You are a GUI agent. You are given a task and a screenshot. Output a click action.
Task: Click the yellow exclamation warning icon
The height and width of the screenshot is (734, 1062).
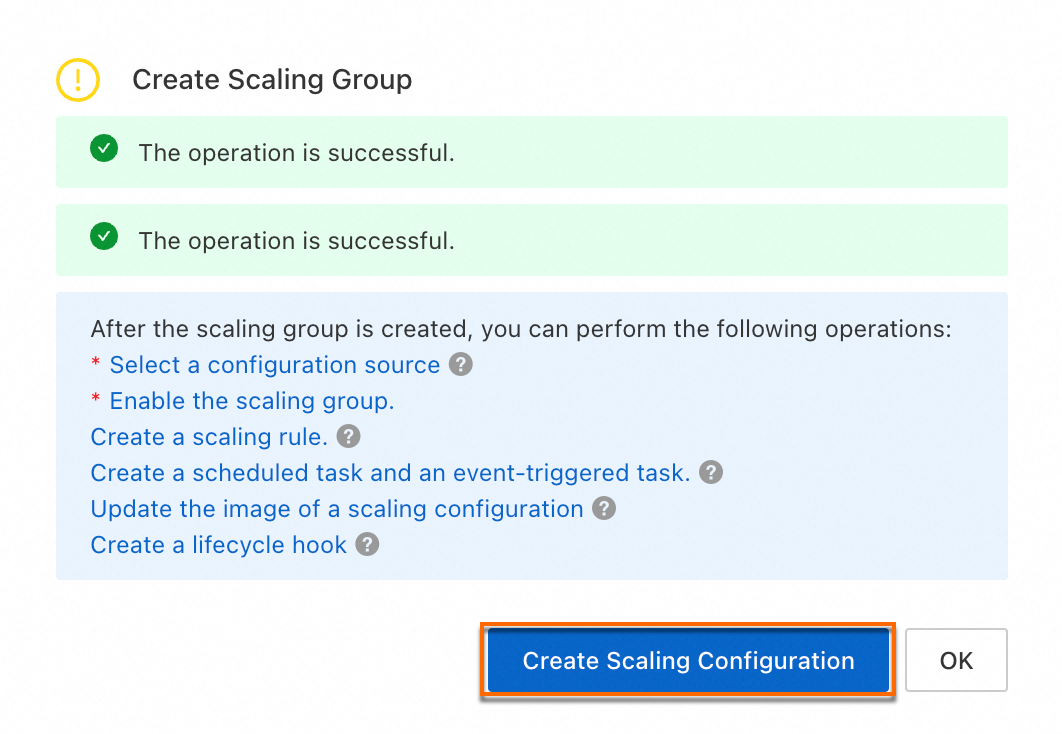[x=78, y=79]
